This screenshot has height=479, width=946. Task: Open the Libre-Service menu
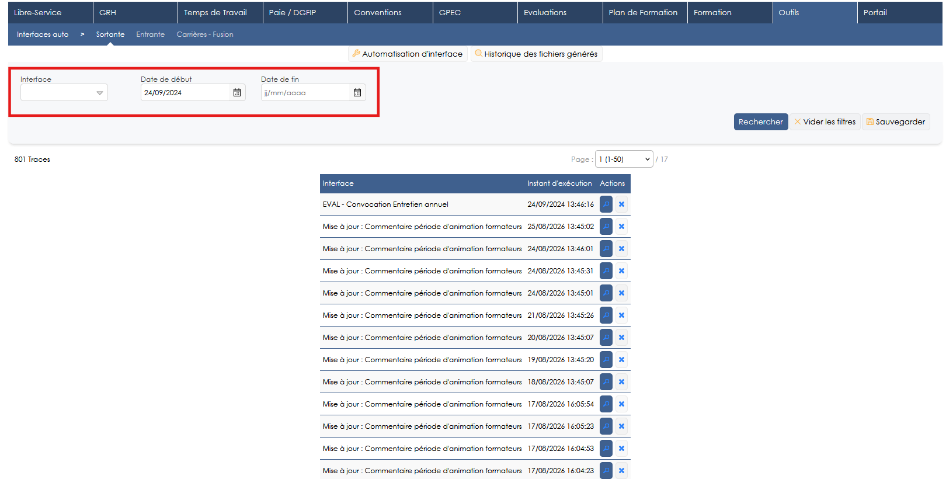click(51, 13)
